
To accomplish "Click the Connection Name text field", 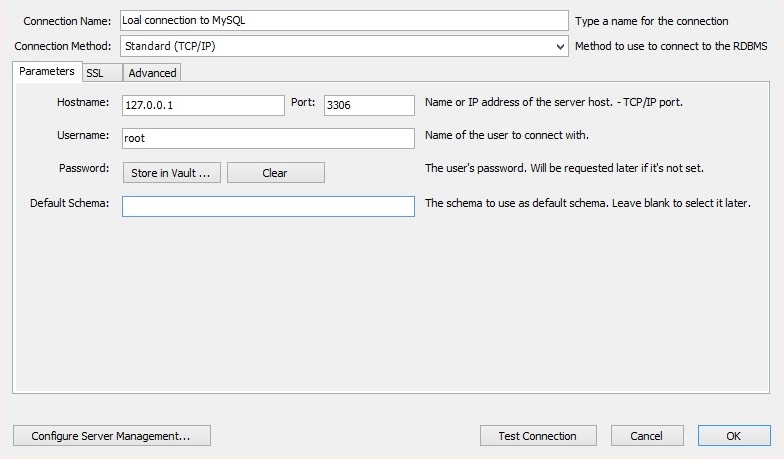I will point(344,20).
